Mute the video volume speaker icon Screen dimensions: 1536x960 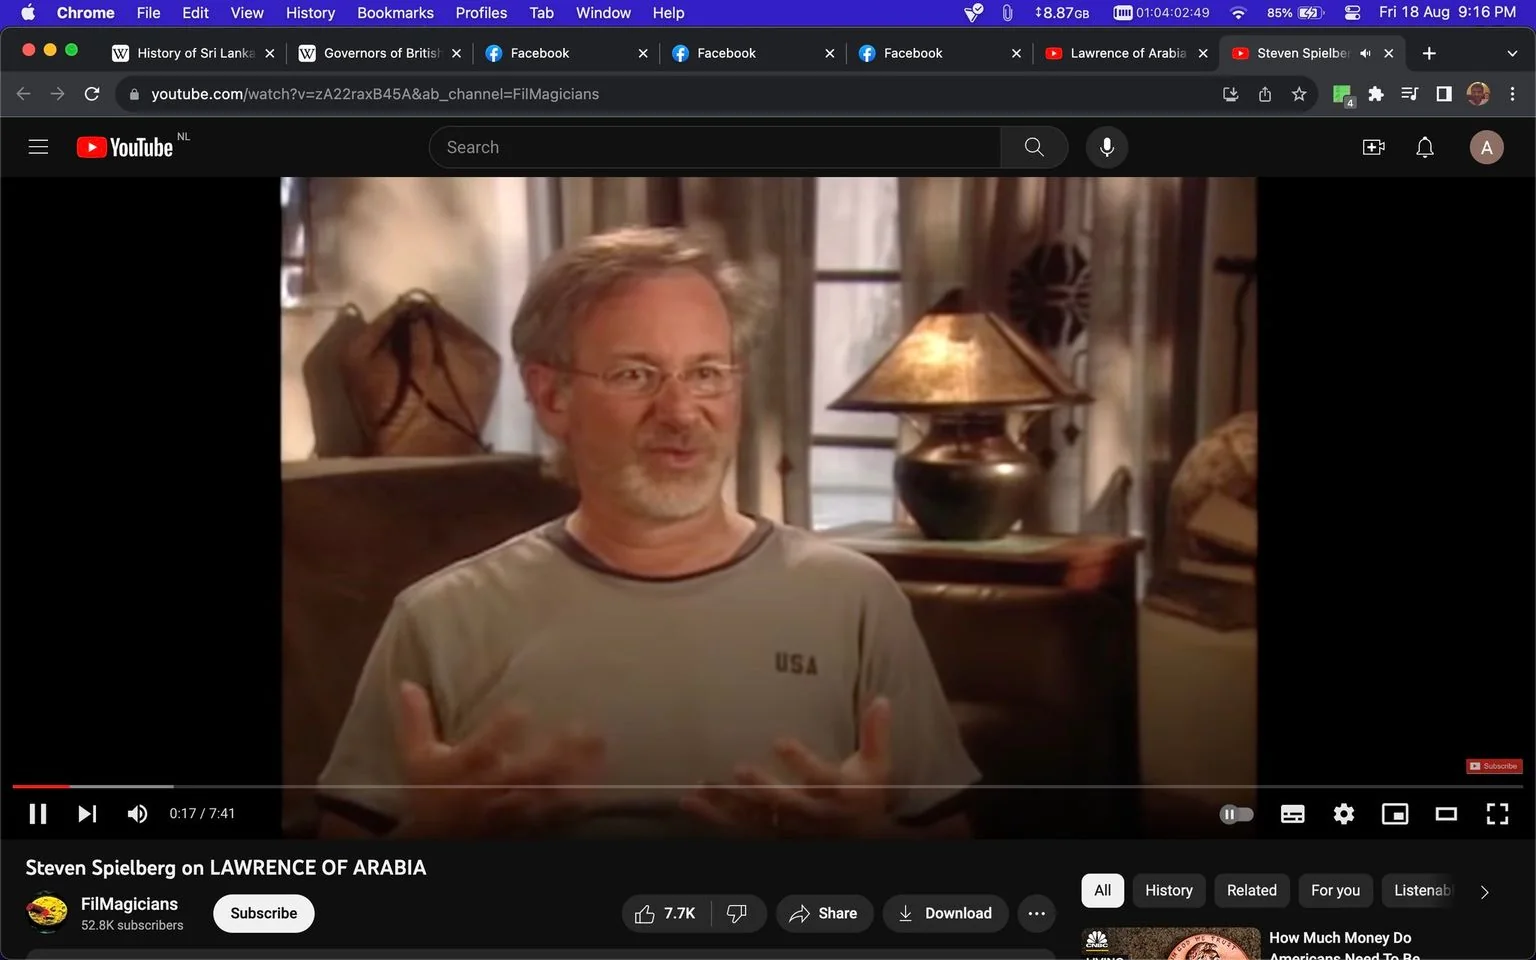(137, 814)
